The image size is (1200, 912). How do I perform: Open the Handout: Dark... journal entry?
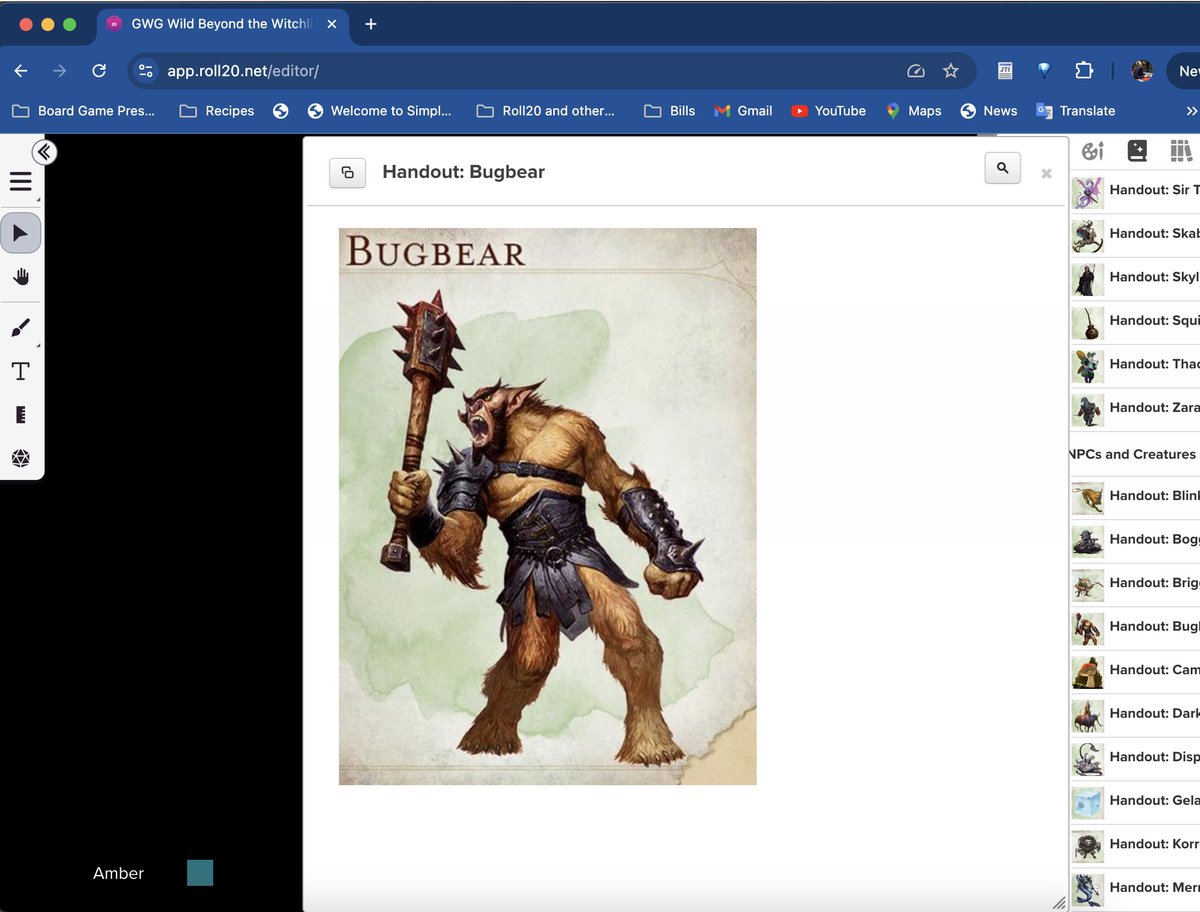click(x=1135, y=713)
